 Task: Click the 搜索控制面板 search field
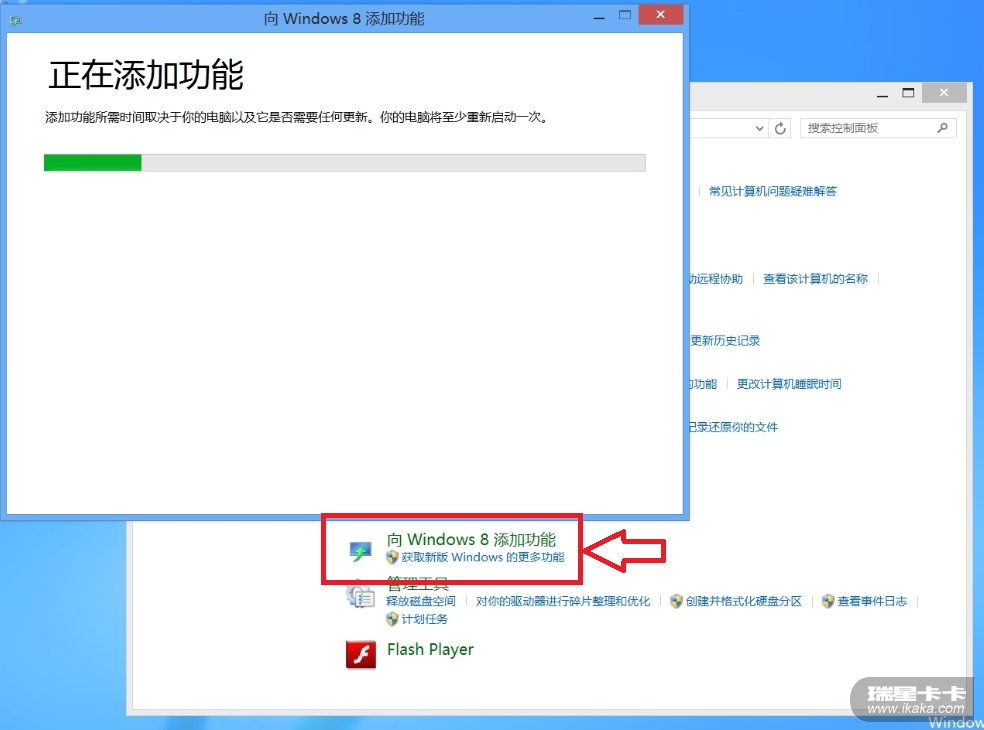tap(878, 128)
